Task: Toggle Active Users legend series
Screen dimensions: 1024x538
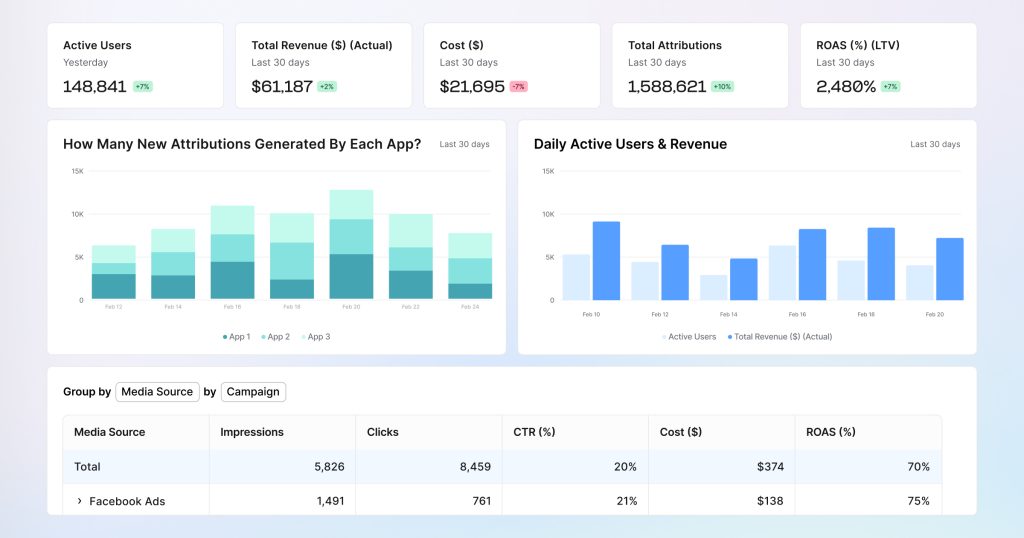Action: [x=688, y=337]
